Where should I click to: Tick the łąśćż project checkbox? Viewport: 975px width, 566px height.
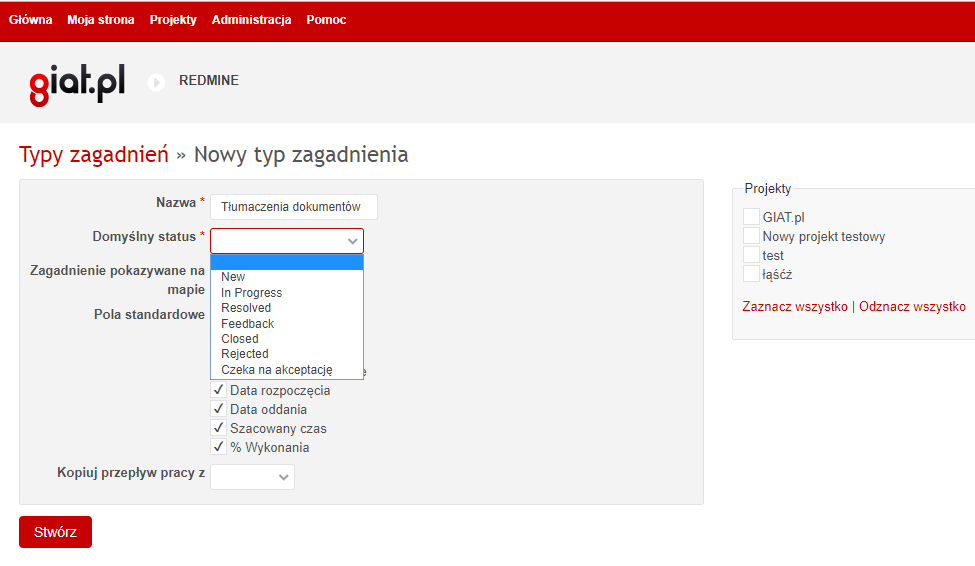pyautogui.click(x=751, y=274)
